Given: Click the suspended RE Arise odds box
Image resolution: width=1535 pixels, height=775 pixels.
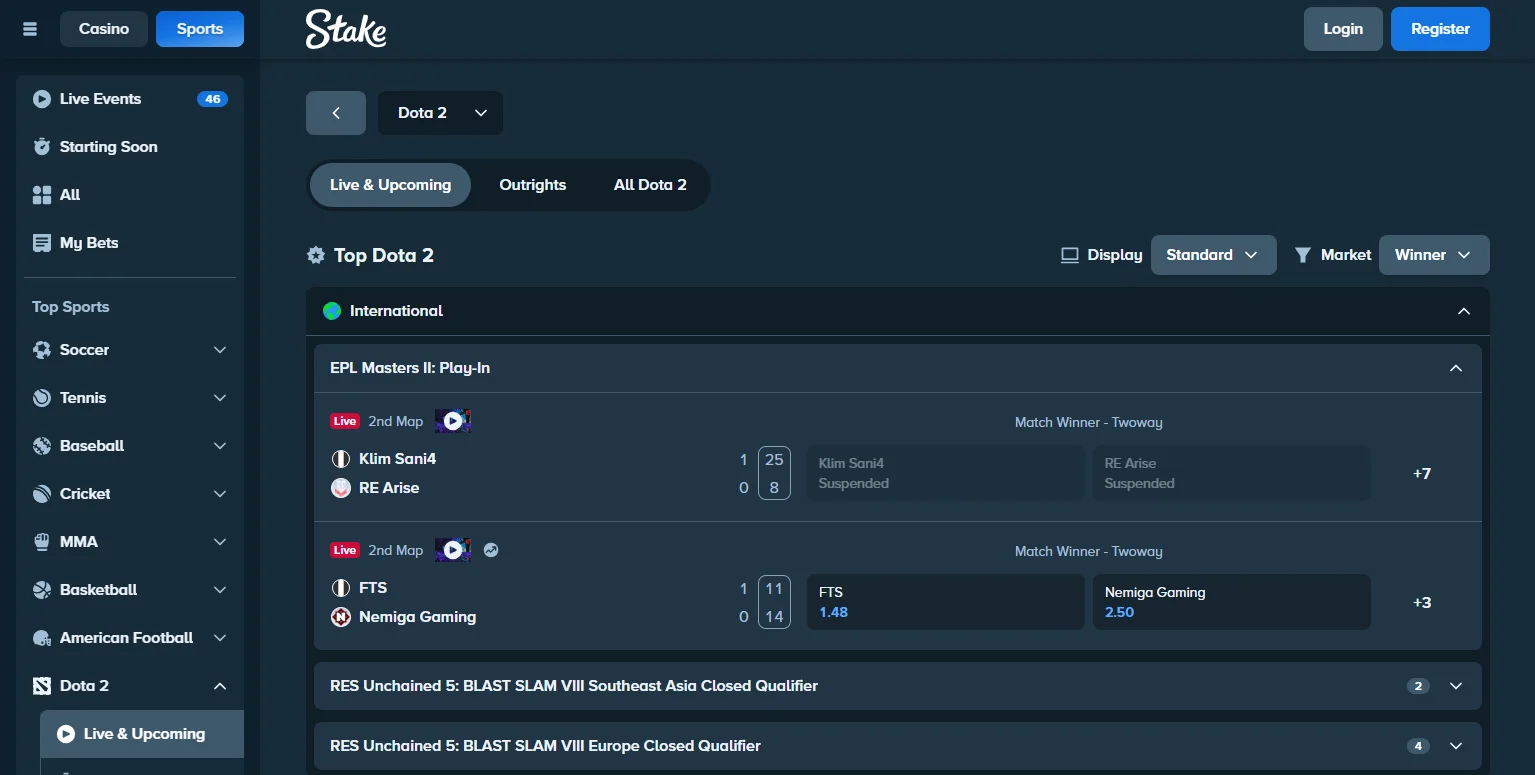Looking at the screenshot, I should click(1232, 473).
